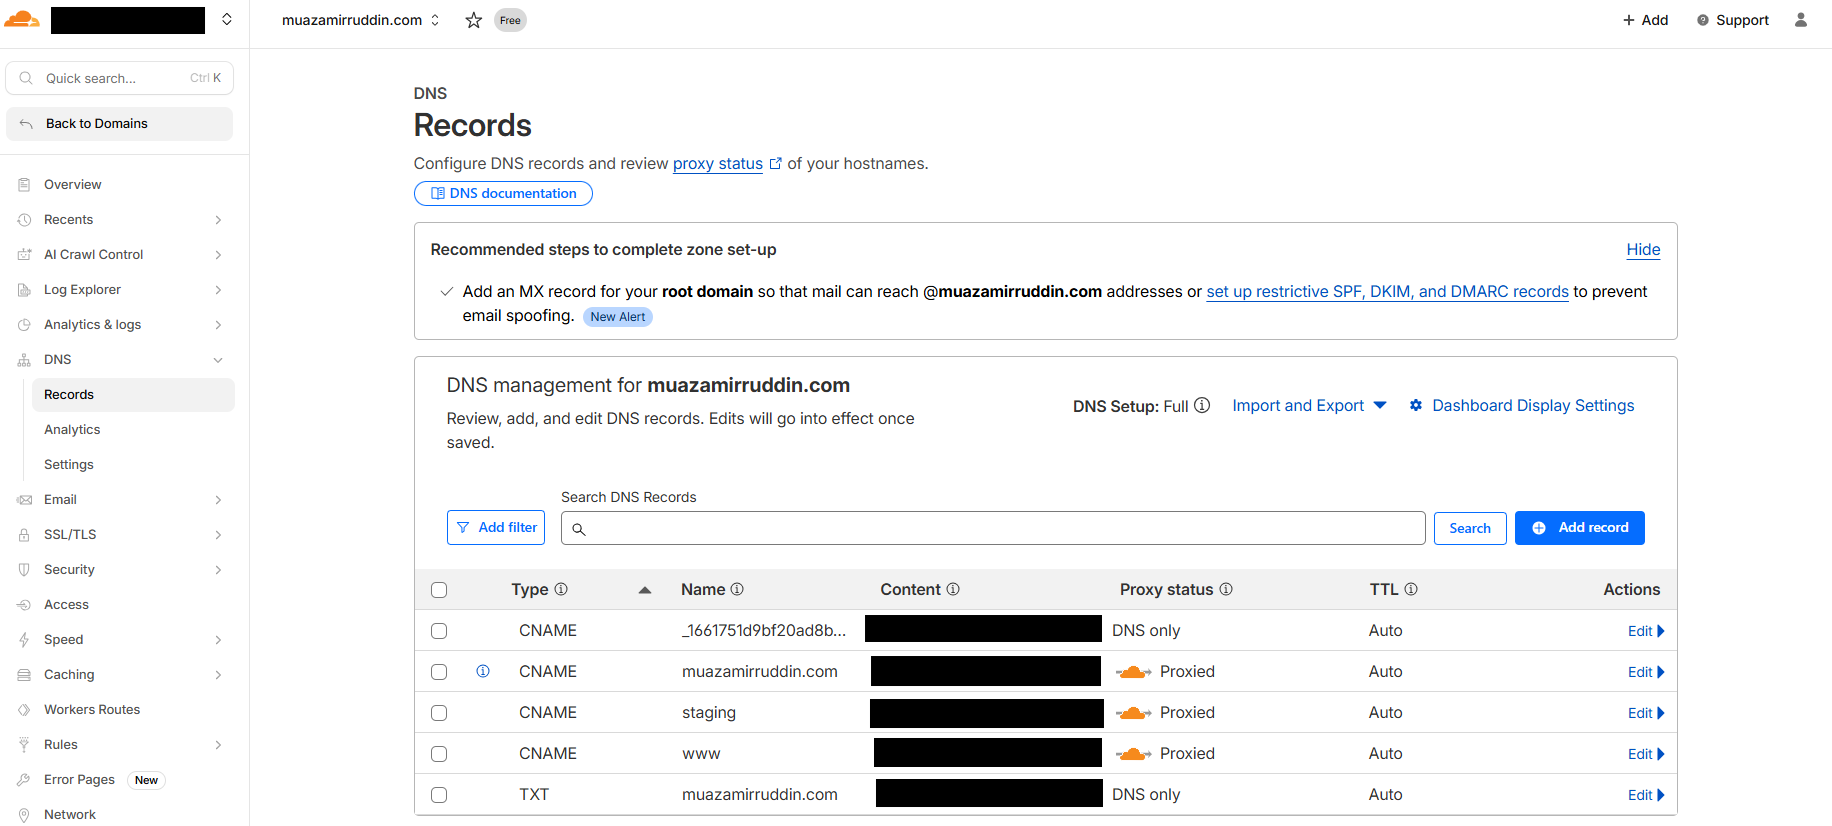Screen dimensions: 1832x826
Task: Click the SSL/TLS lock icon
Action: [24, 535]
